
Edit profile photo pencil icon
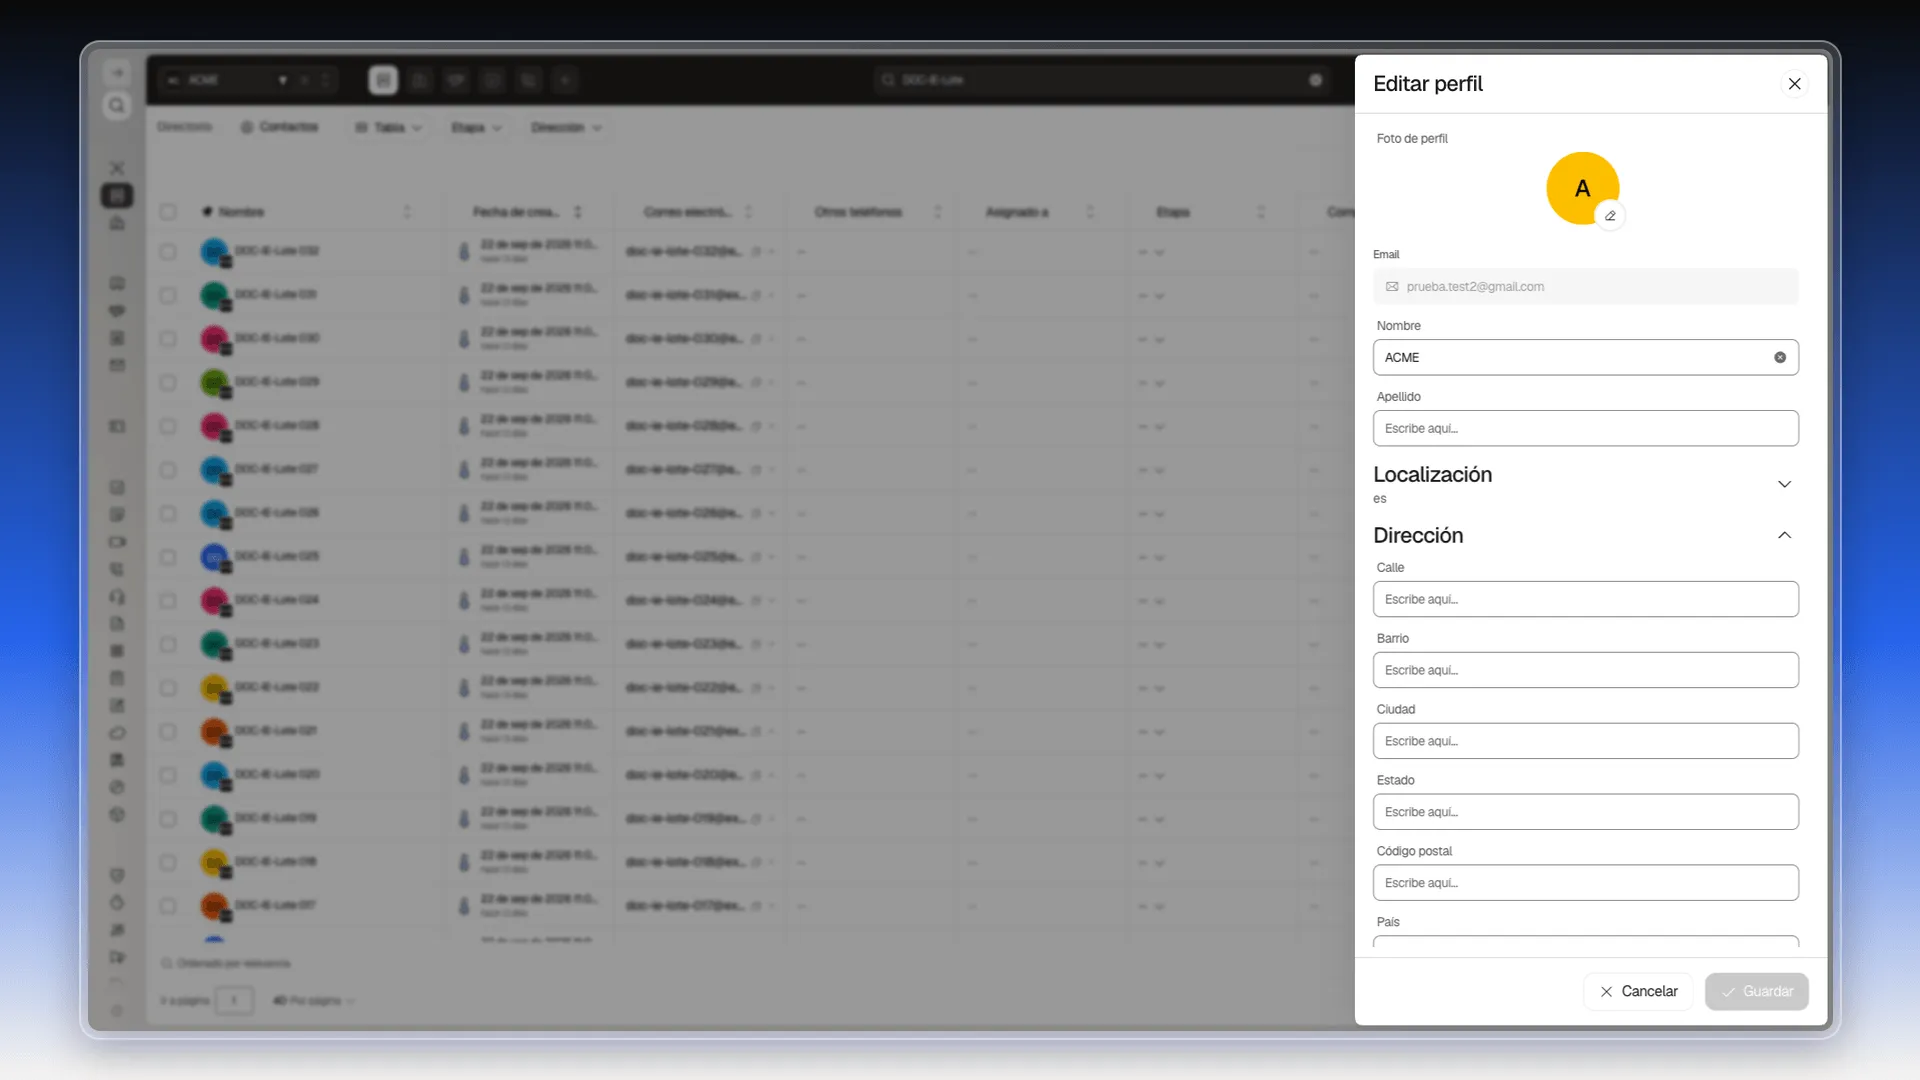(x=1610, y=216)
